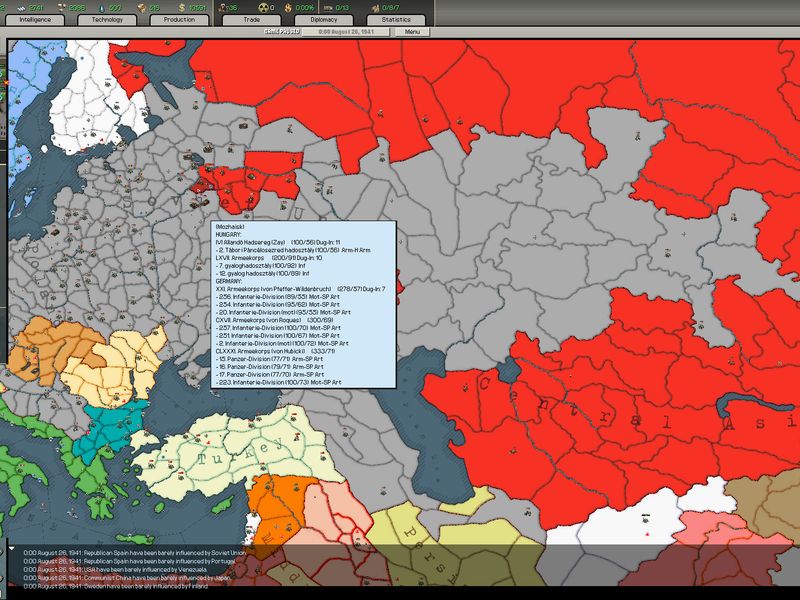Viewport: 800px width, 600px height.
Task: Click the oil drop icon beside 300
Action: tap(102, 8)
